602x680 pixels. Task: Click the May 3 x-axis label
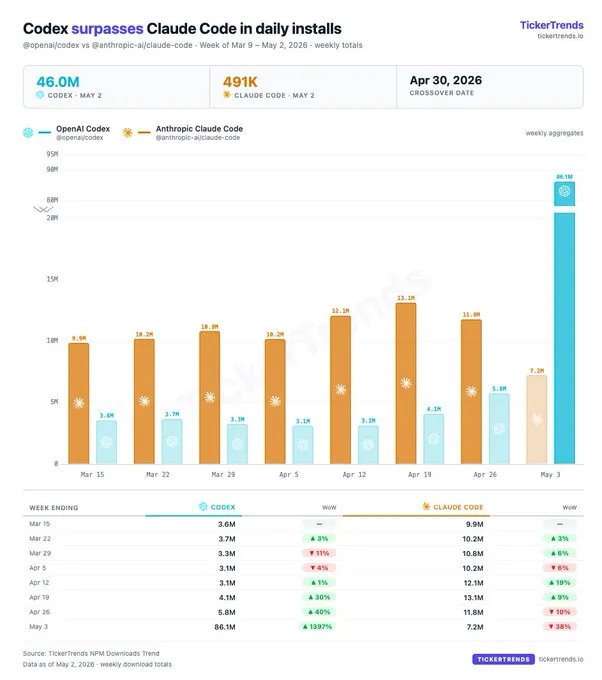click(x=550, y=474)
